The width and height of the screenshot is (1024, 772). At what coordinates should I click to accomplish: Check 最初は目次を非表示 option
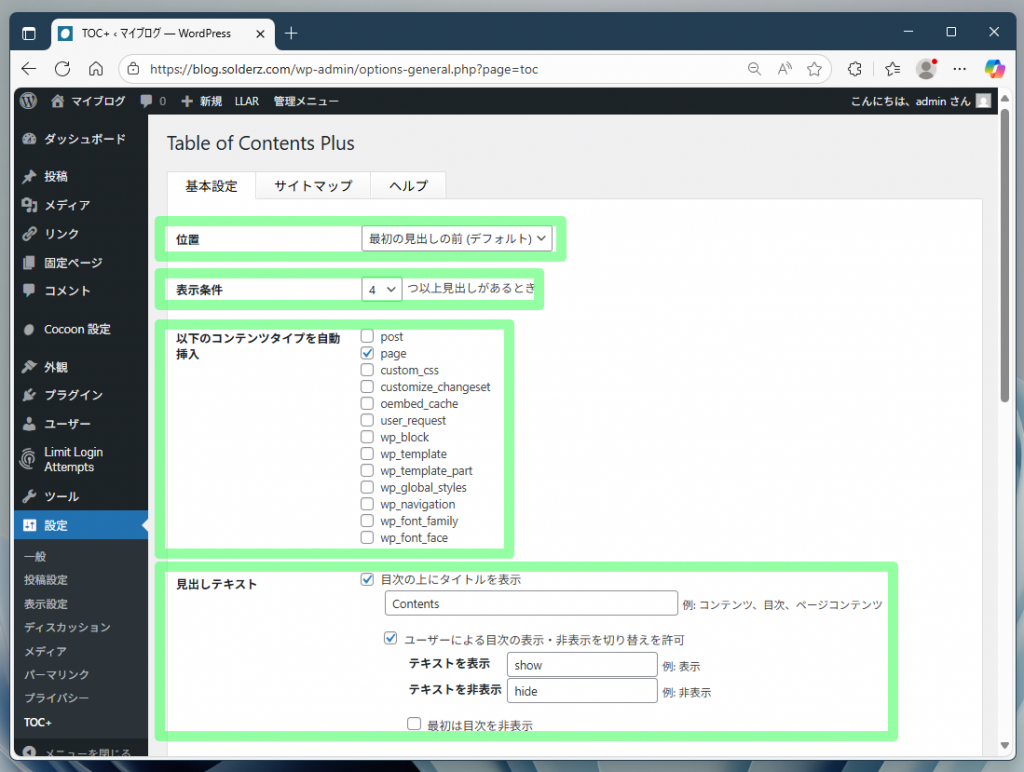[x=414, y=723]
